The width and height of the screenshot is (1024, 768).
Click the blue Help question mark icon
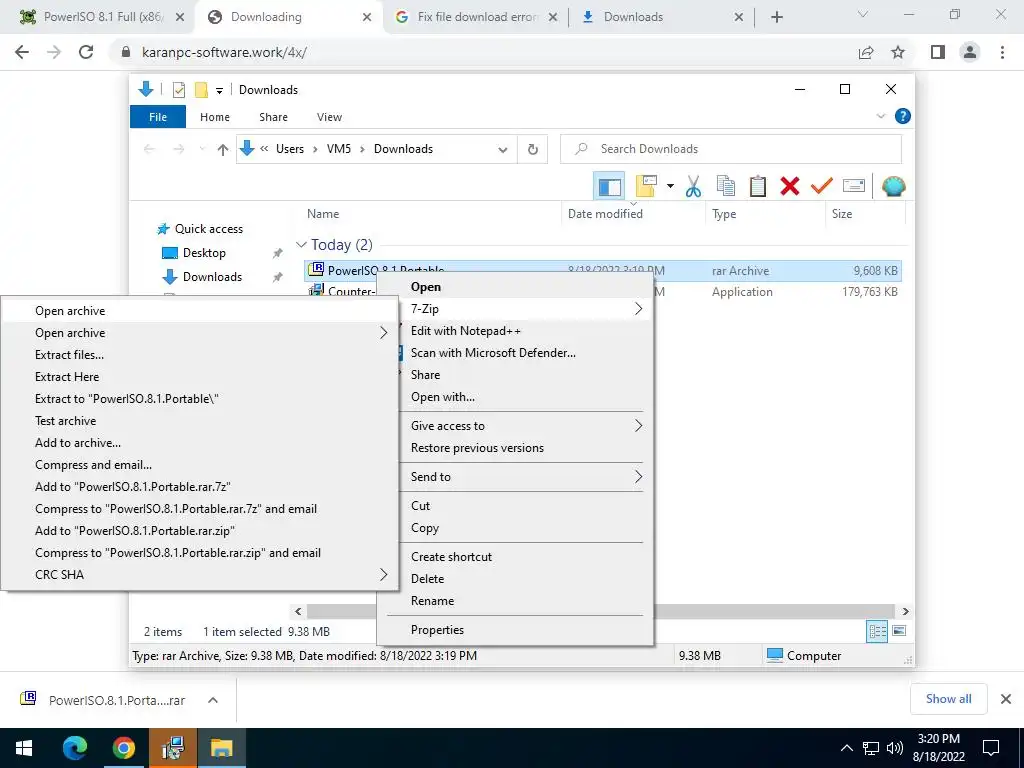pyautogui.click(x=903, y=116)
